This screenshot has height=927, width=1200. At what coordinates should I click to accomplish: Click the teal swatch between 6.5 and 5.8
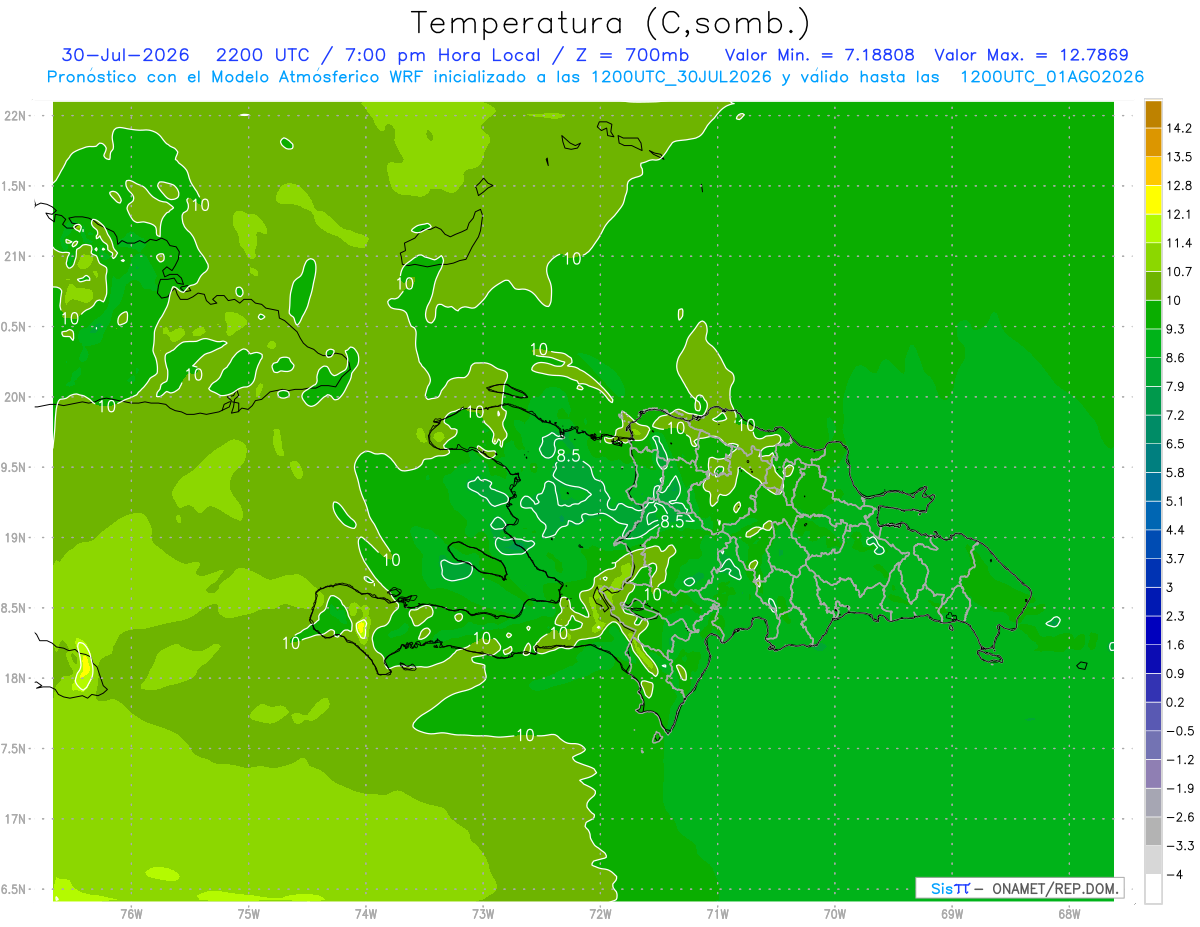[1153, 458]
